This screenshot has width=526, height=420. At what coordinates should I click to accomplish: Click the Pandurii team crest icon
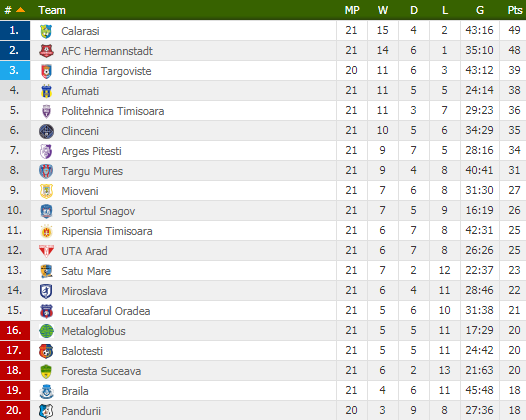coord(46,411)
